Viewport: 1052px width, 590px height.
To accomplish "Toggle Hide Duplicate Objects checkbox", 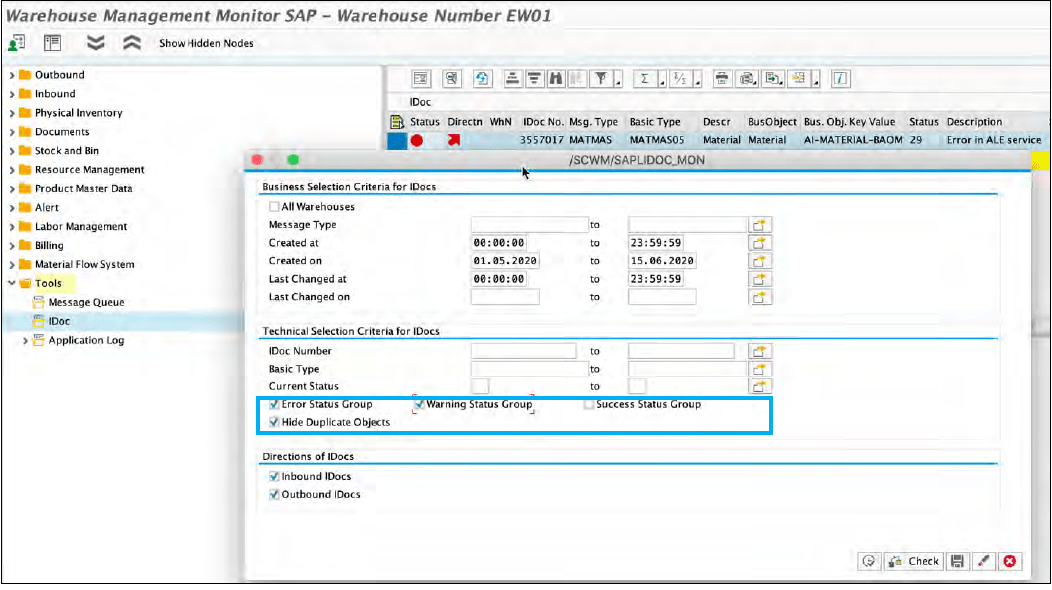I will 274,422.
